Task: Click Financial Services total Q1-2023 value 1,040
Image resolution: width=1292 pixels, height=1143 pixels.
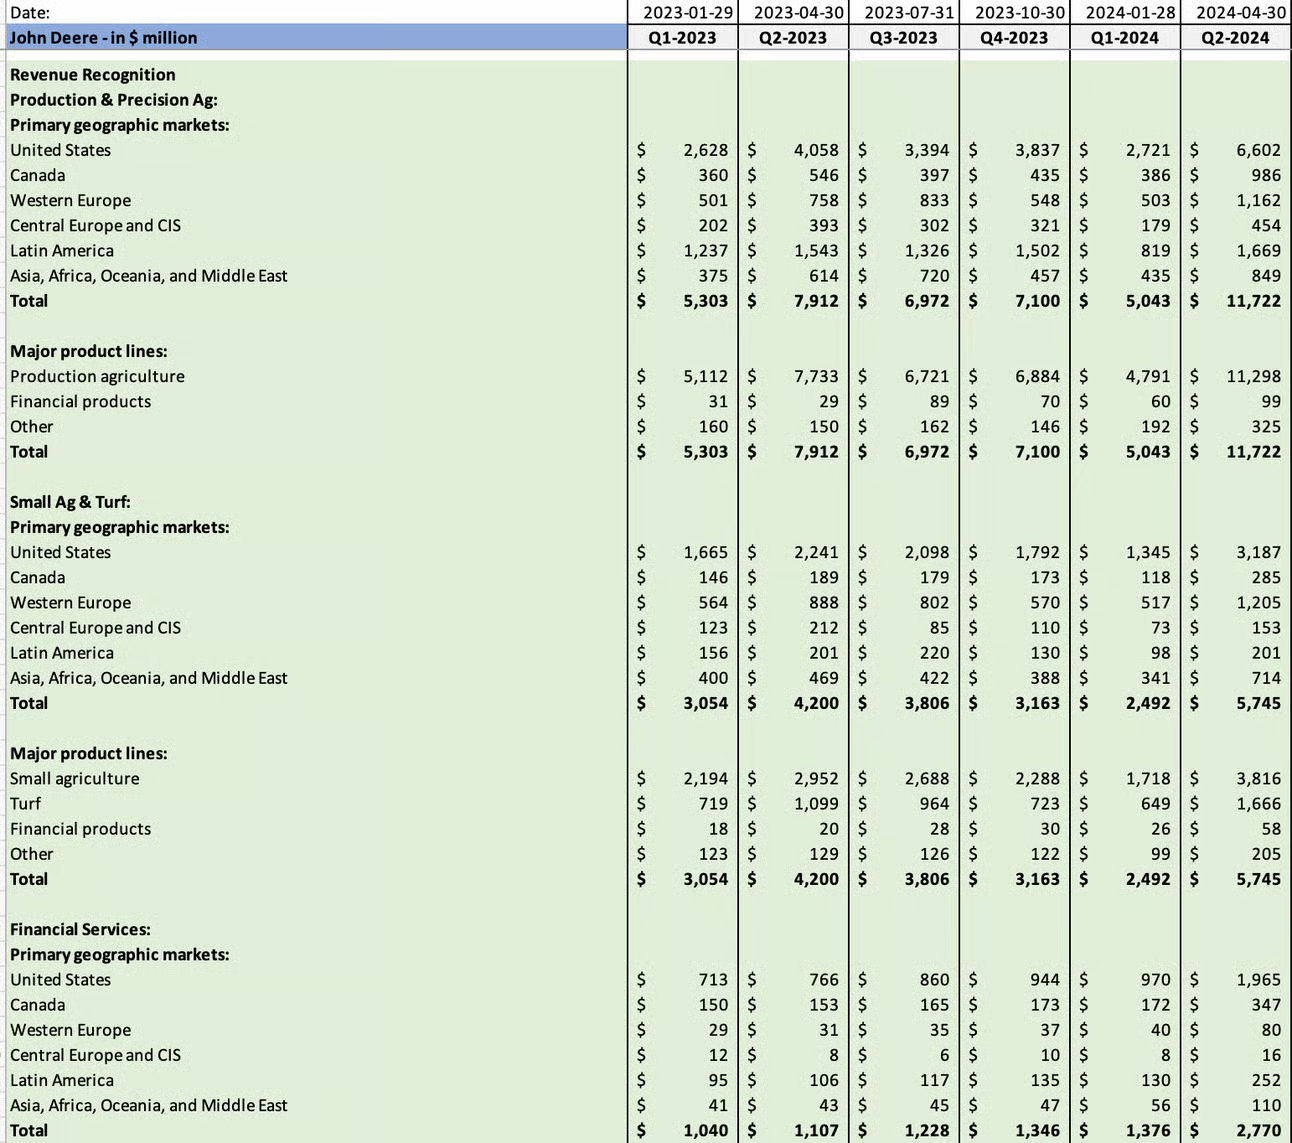Action: tap(706, 1131)
